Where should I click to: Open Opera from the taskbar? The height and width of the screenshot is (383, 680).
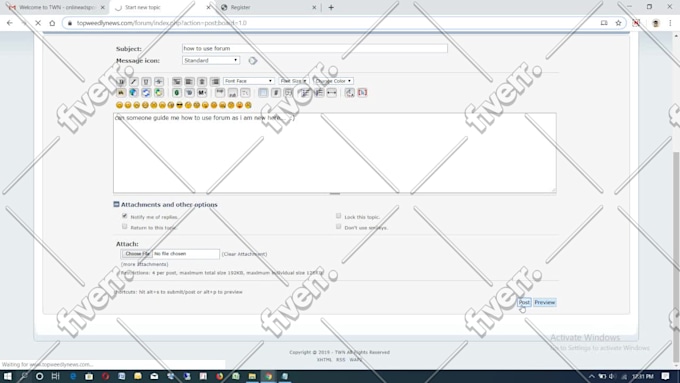click(x=105, y=376)
